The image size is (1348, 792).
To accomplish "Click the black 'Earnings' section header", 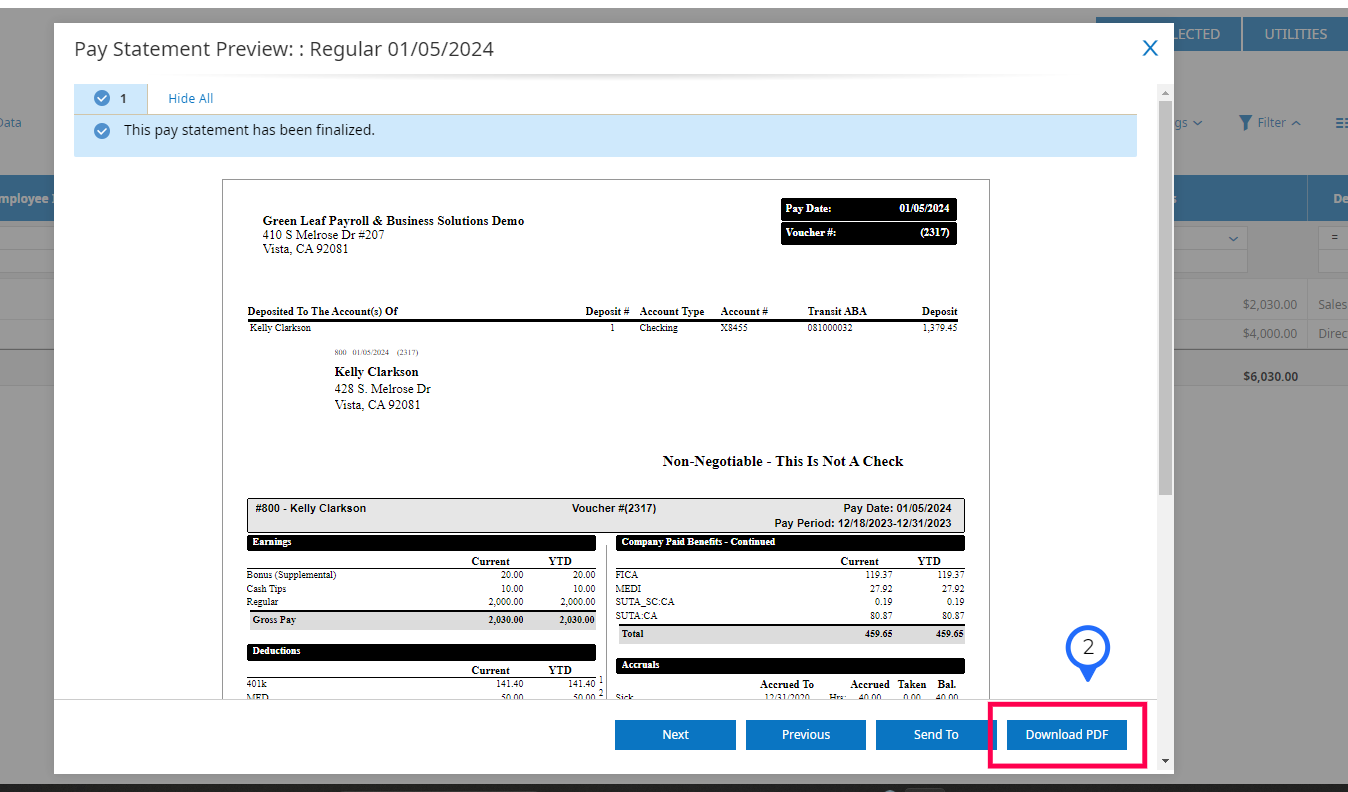I will pyautogui.click(x=423, y=542).
